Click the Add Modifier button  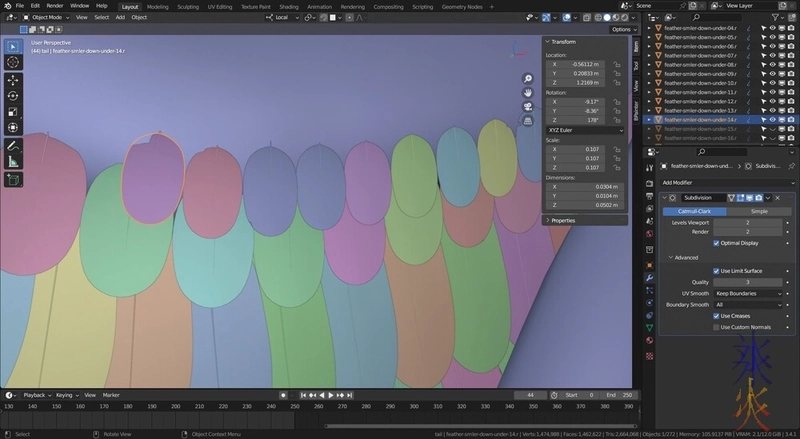point(680,183)
